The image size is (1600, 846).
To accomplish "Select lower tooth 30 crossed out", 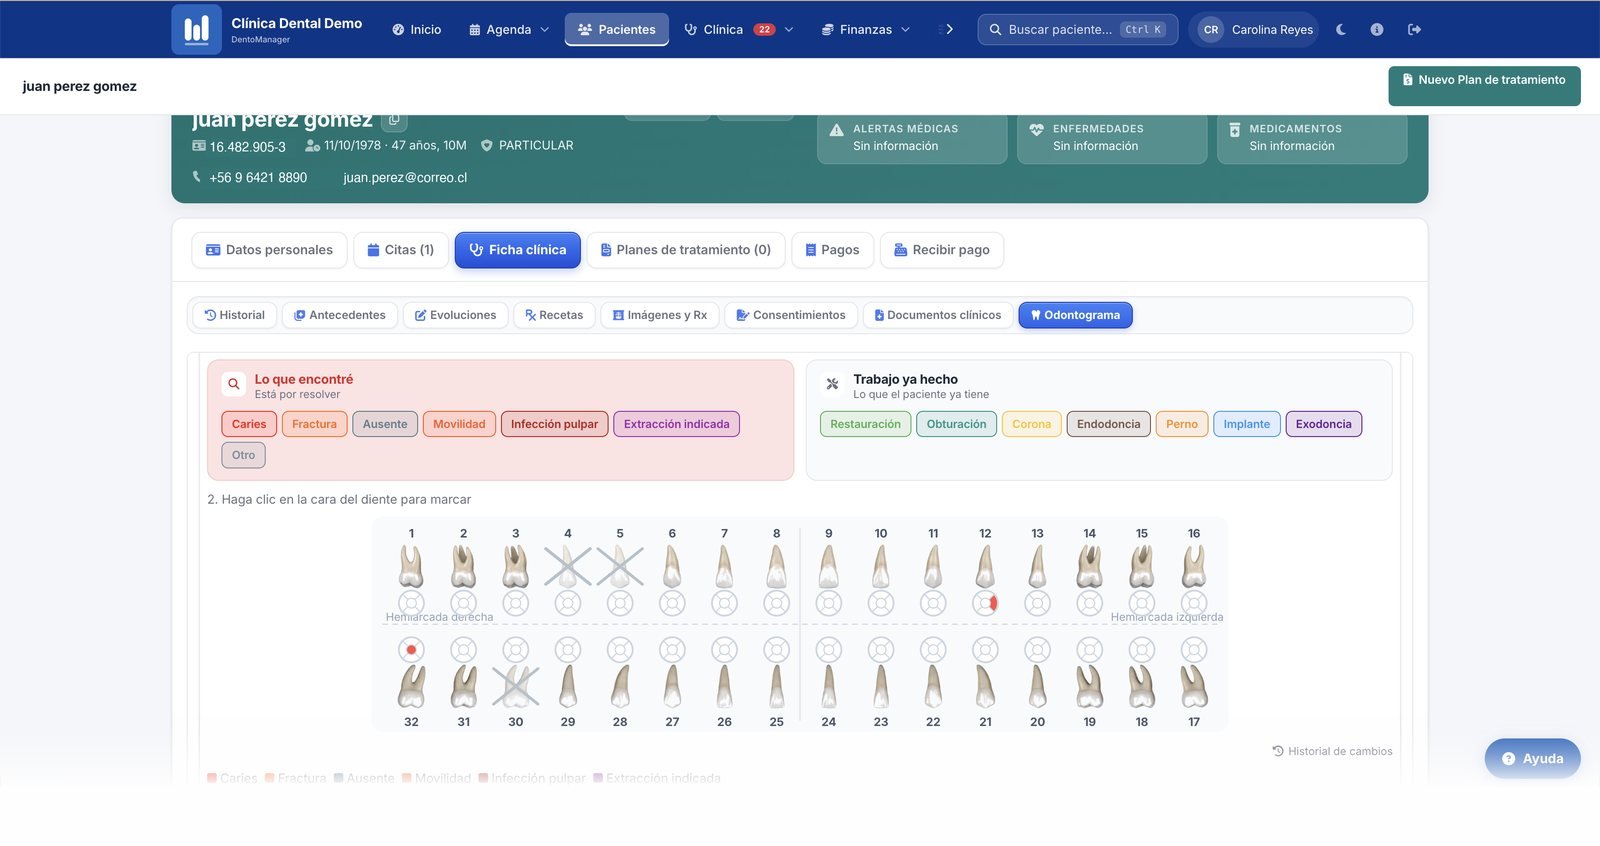I will coord(516,686).
